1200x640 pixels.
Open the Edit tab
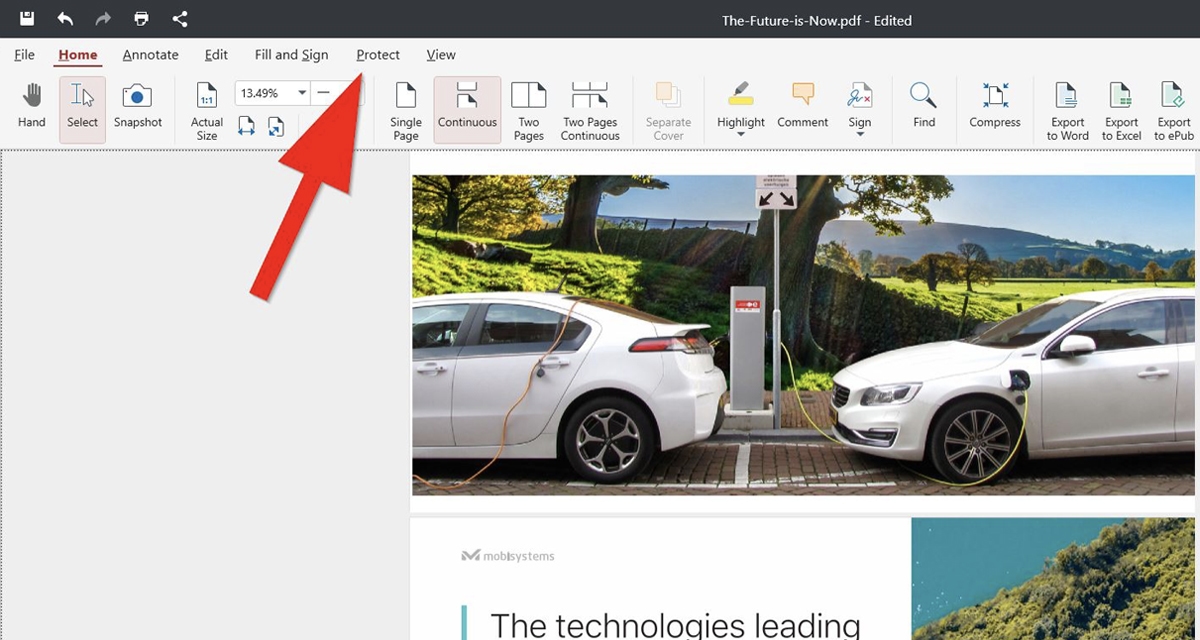(x=216, y=55)
